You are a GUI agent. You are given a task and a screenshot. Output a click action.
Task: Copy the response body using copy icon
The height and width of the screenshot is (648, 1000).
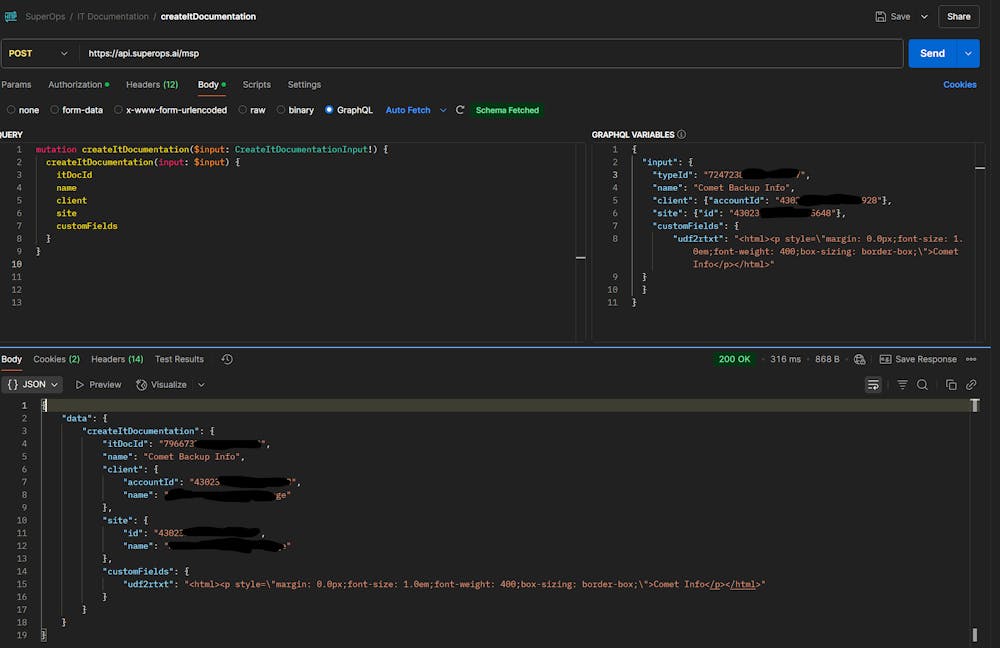point(951,384)
